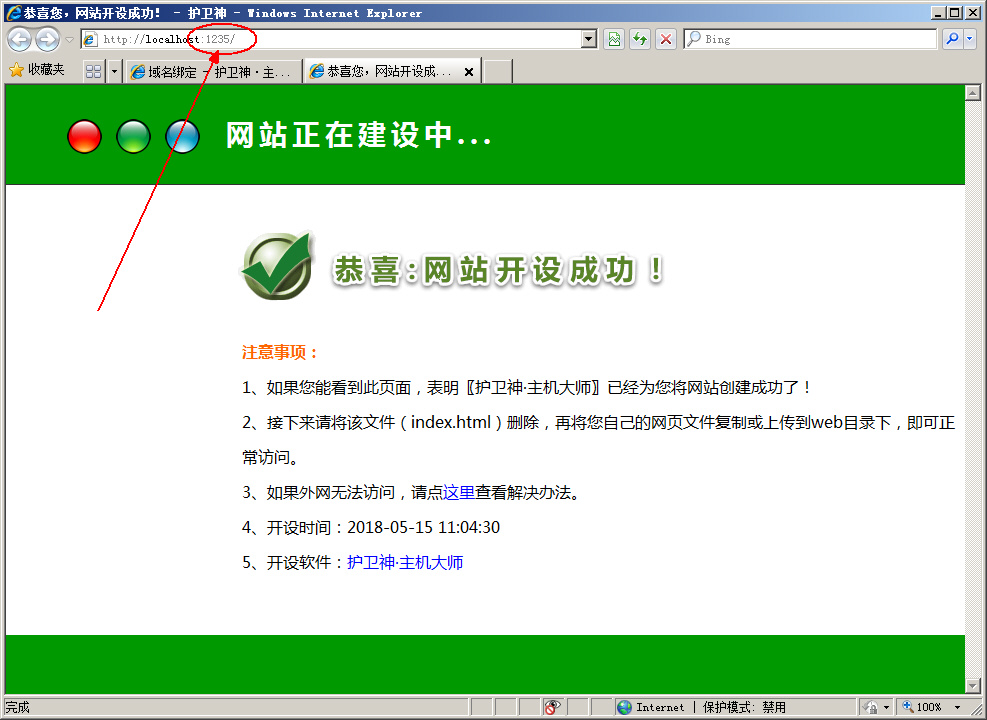
Task: Click the Quick Tabs grid icon
Action: pos(93,71)
